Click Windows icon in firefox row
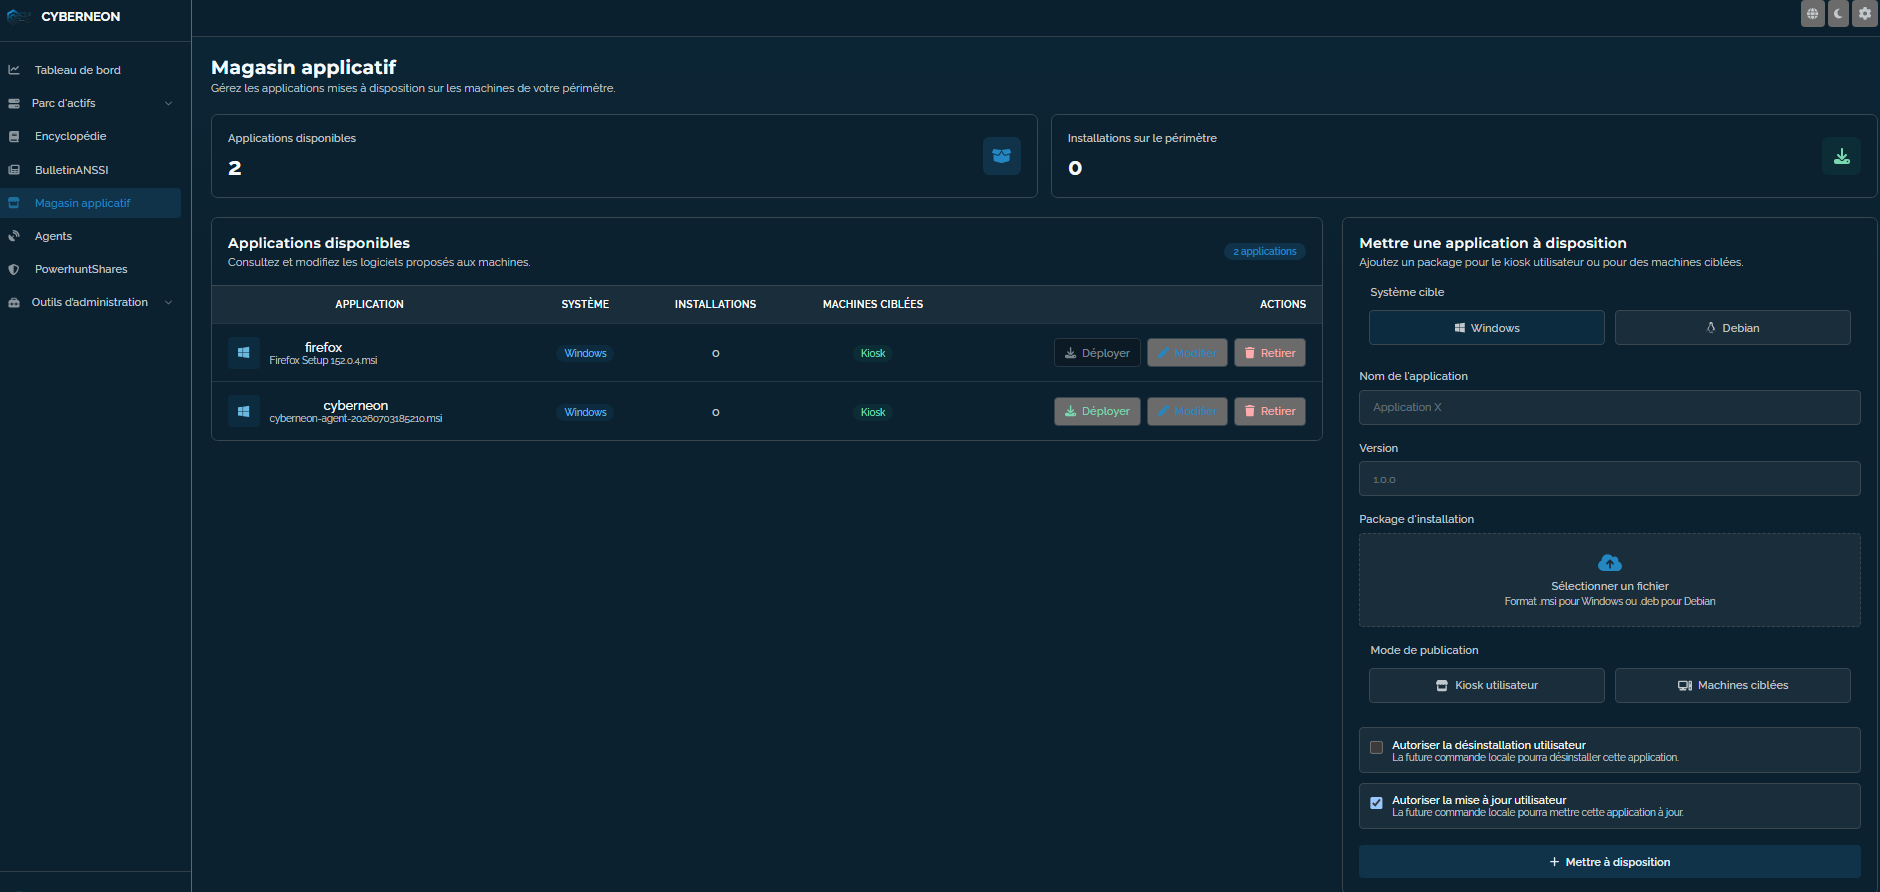 click(x=243, y=353)
